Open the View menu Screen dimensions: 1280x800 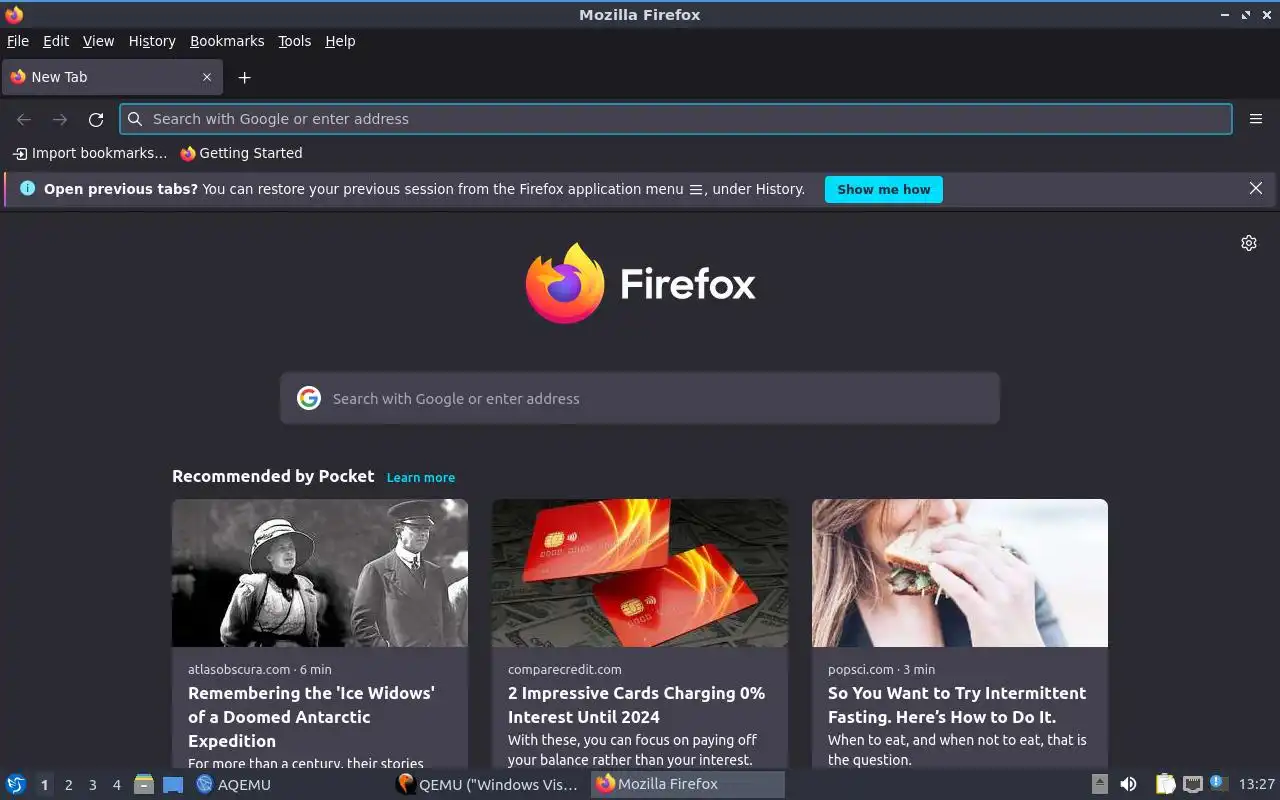[x=98, y=41]
